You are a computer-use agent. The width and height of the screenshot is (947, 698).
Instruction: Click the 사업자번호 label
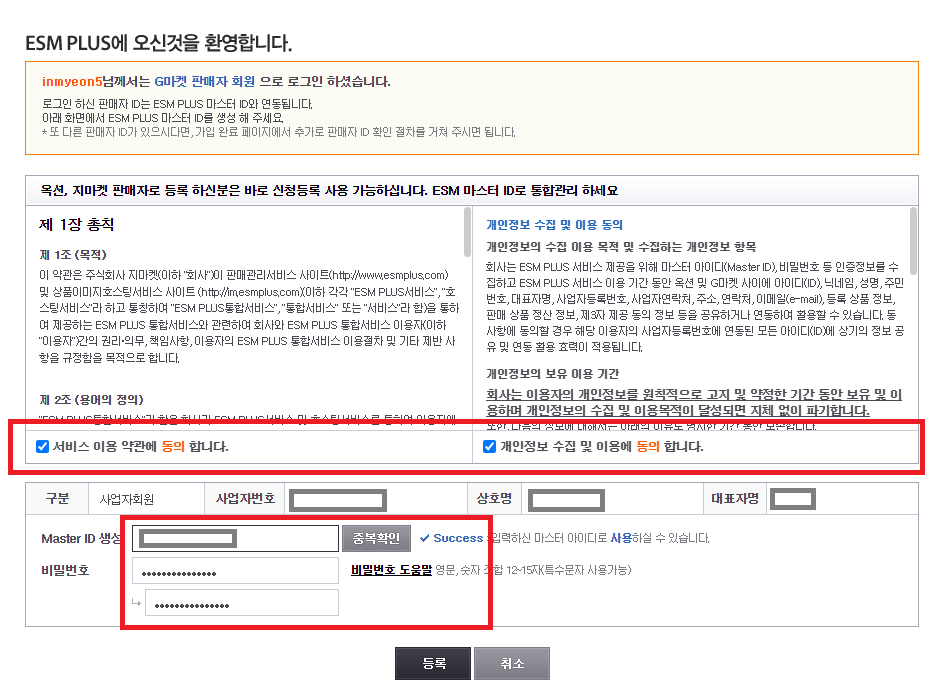coord(246,499)
